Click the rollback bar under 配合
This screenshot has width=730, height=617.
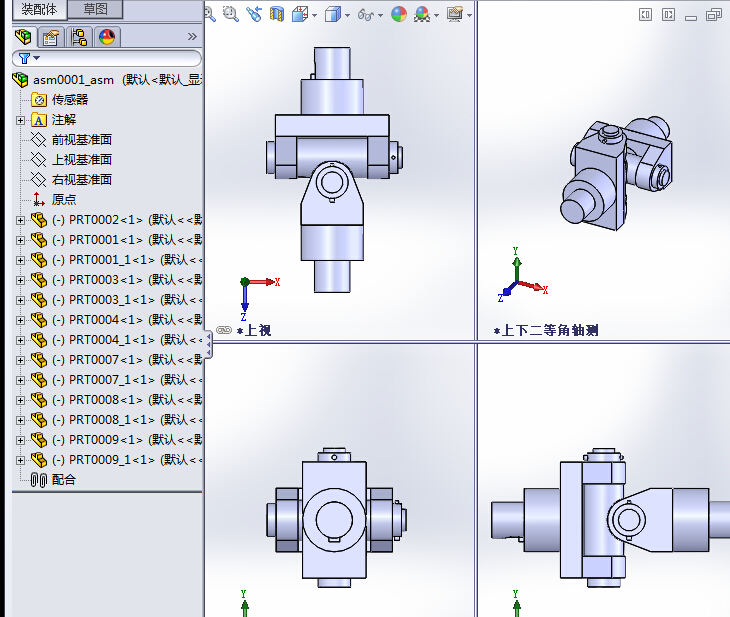point(107,492)
